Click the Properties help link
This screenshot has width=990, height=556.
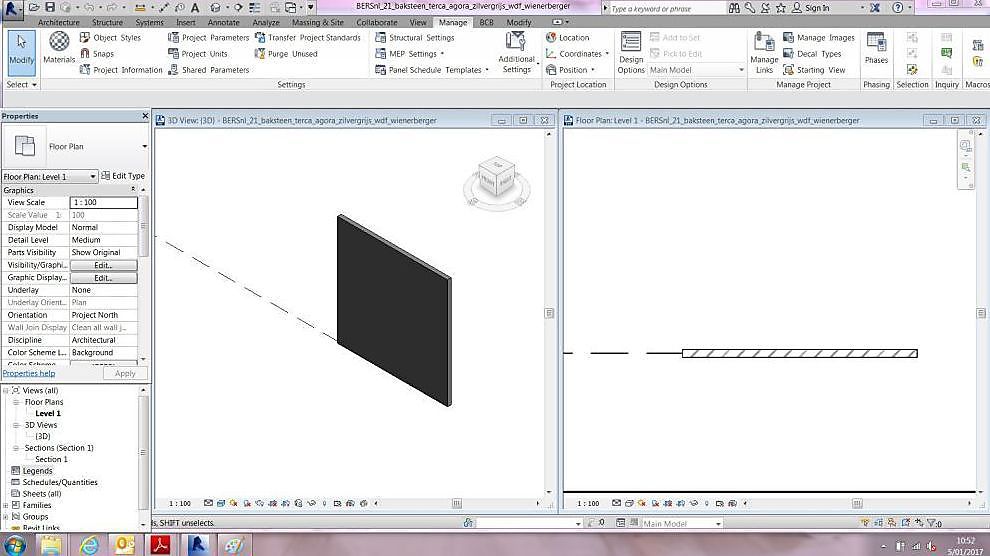point(28,373)
